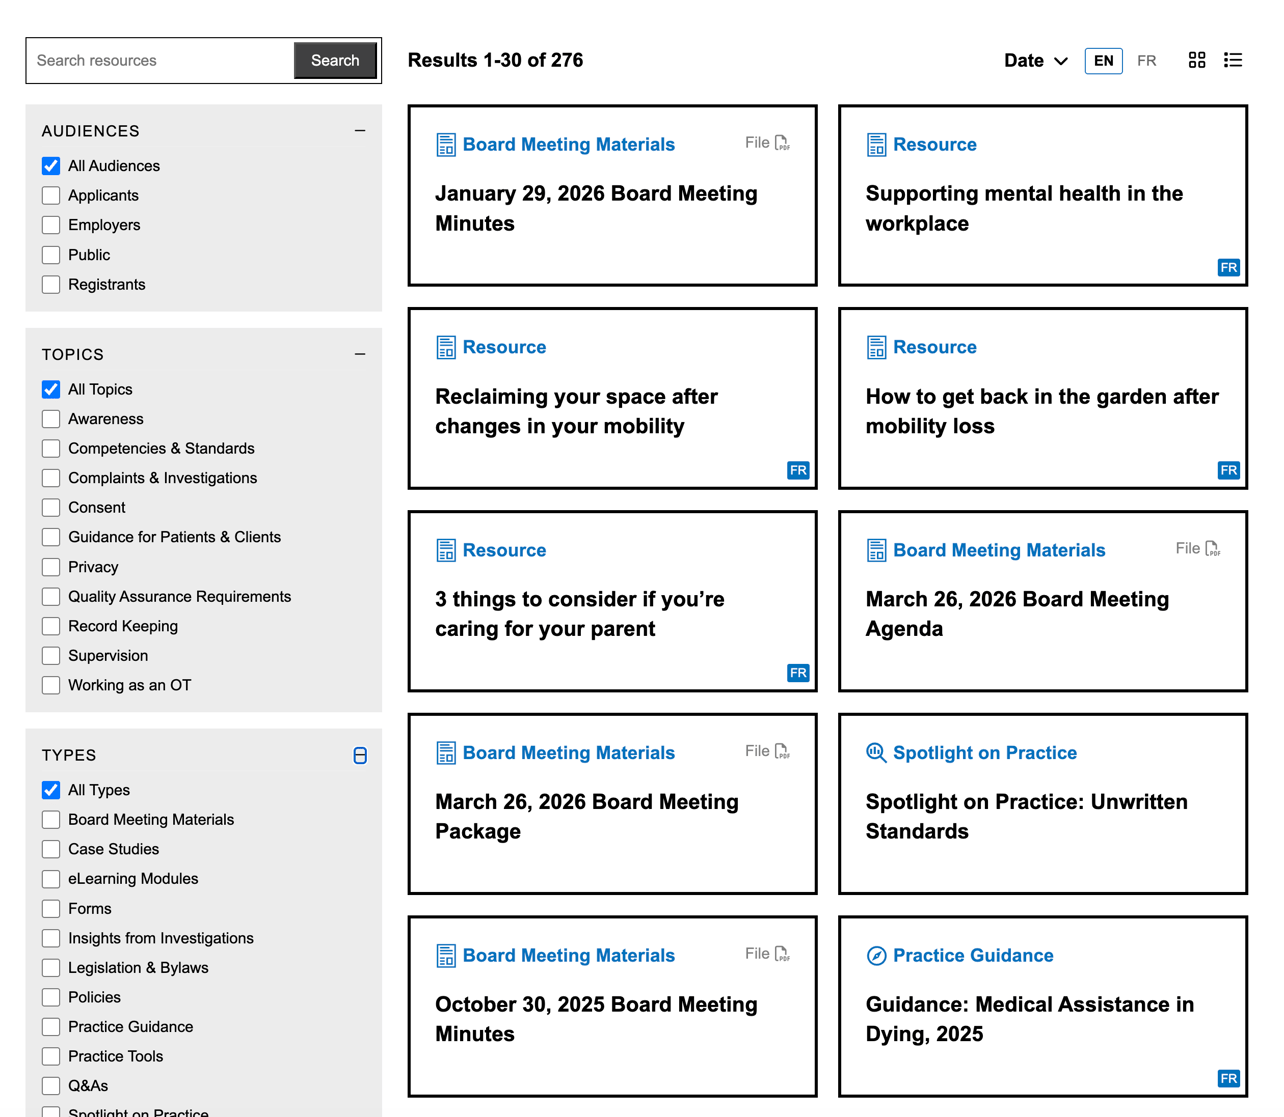Image resolution: width=1284 pixels, height=1117 pixels.
Task: Open French version of Reclaiming your space card
Action: pyautogui.click(x=798, y=470)
